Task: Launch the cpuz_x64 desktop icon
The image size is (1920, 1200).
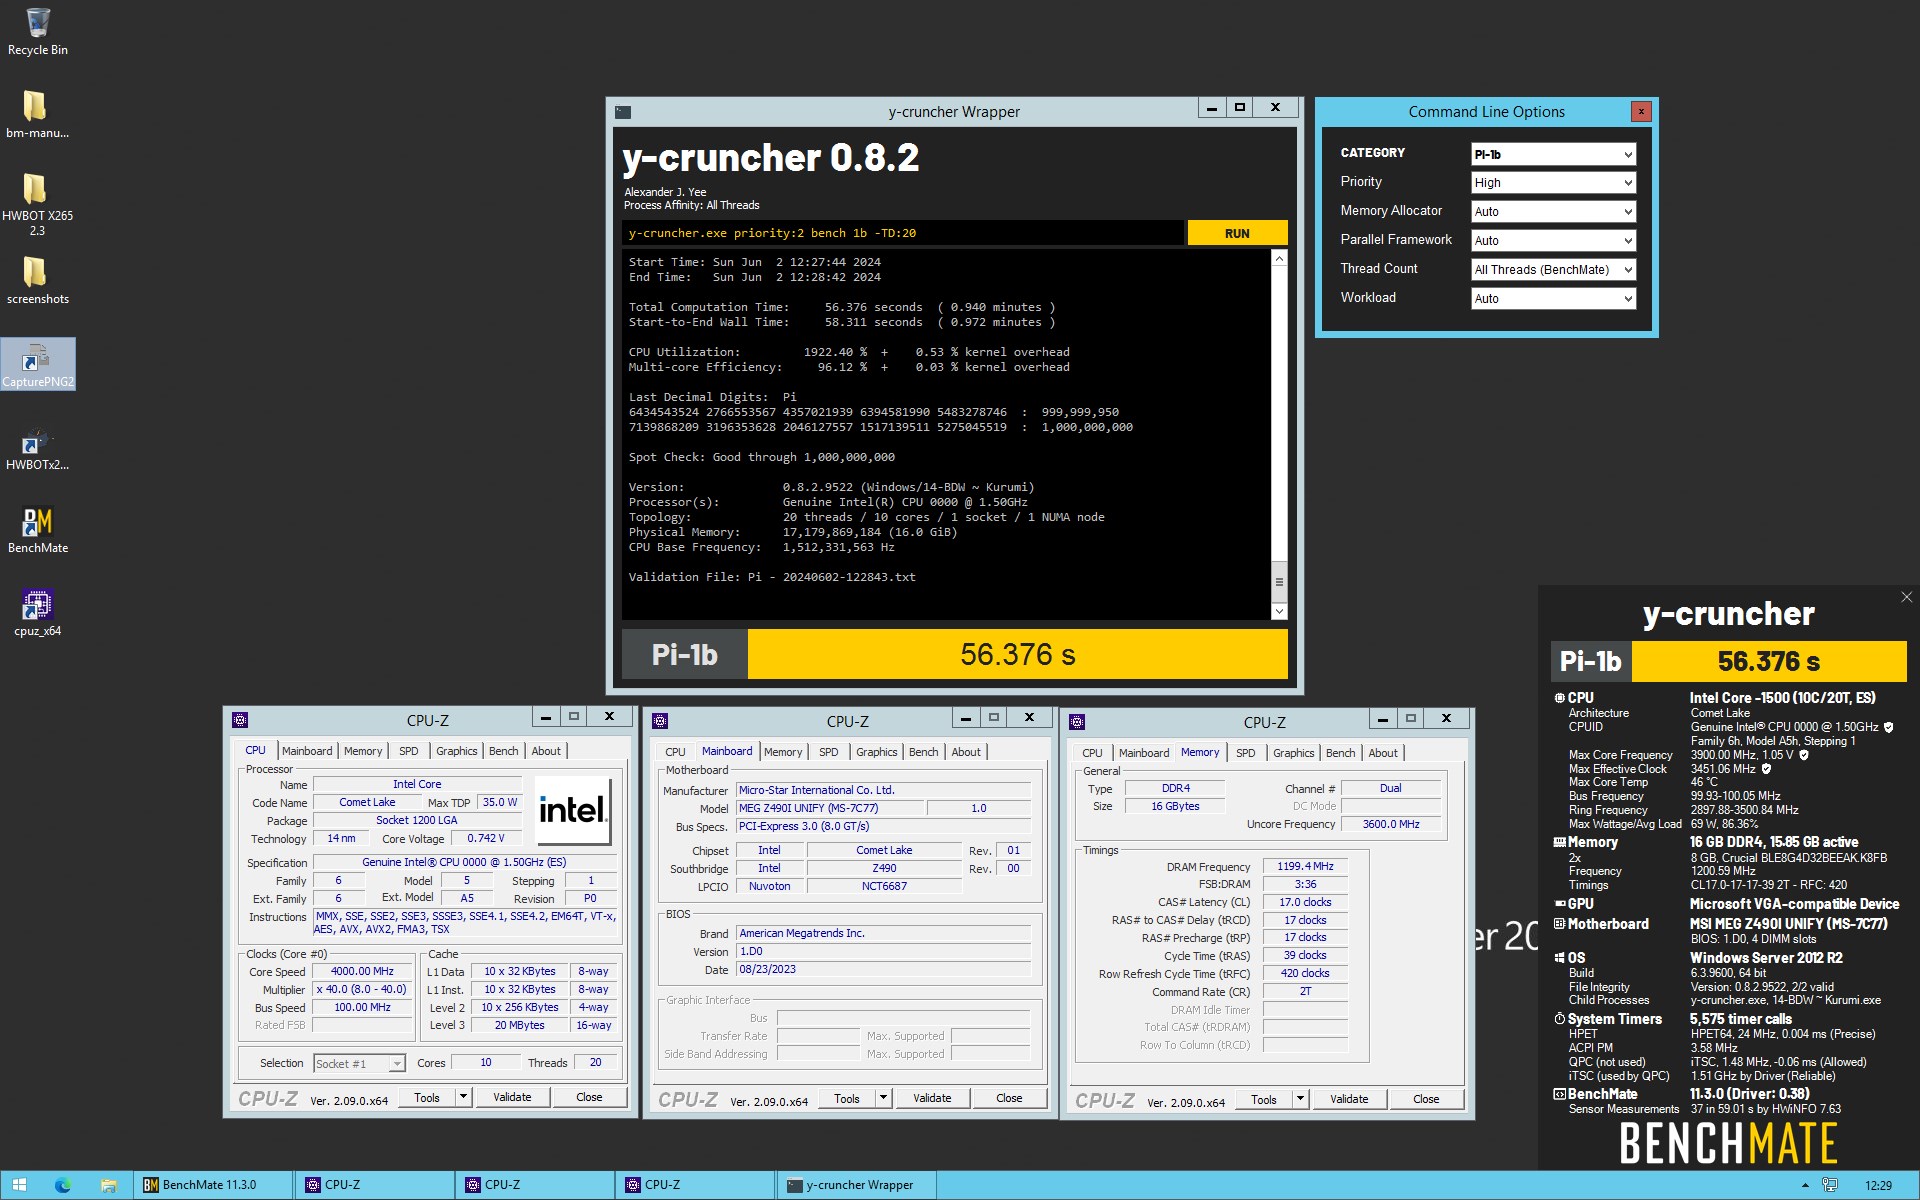Action: (37, 613)
